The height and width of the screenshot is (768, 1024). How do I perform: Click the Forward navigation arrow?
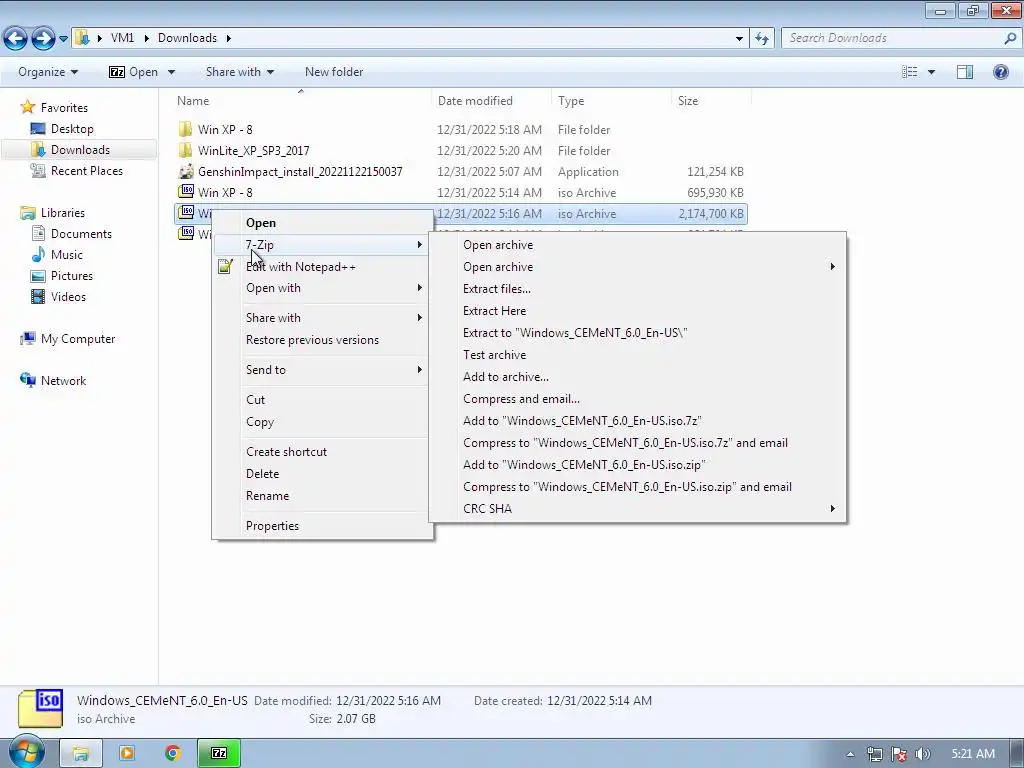point(43,39)
